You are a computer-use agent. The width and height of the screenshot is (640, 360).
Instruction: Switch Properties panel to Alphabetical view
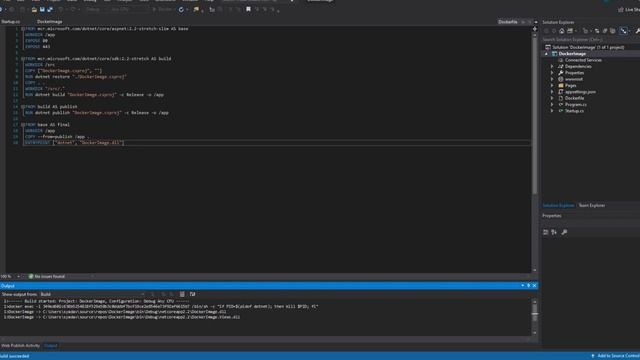point(554,232)
